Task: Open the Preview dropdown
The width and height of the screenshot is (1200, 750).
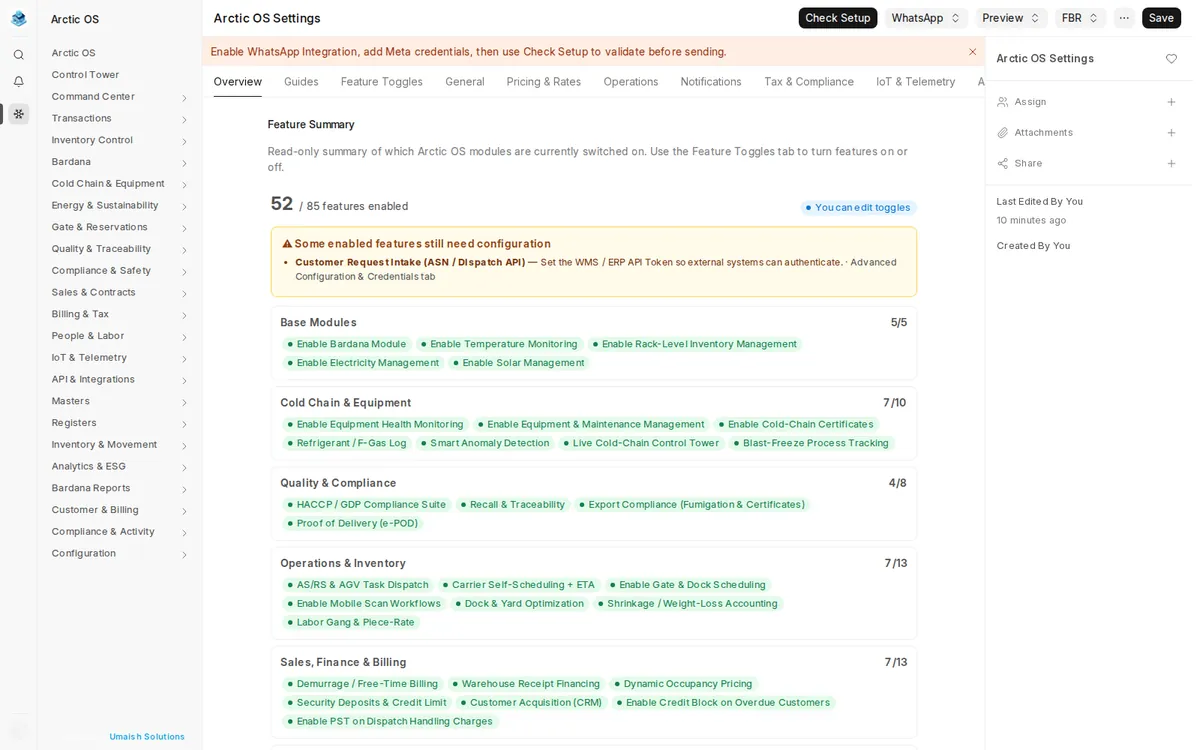Action: 1011,18
